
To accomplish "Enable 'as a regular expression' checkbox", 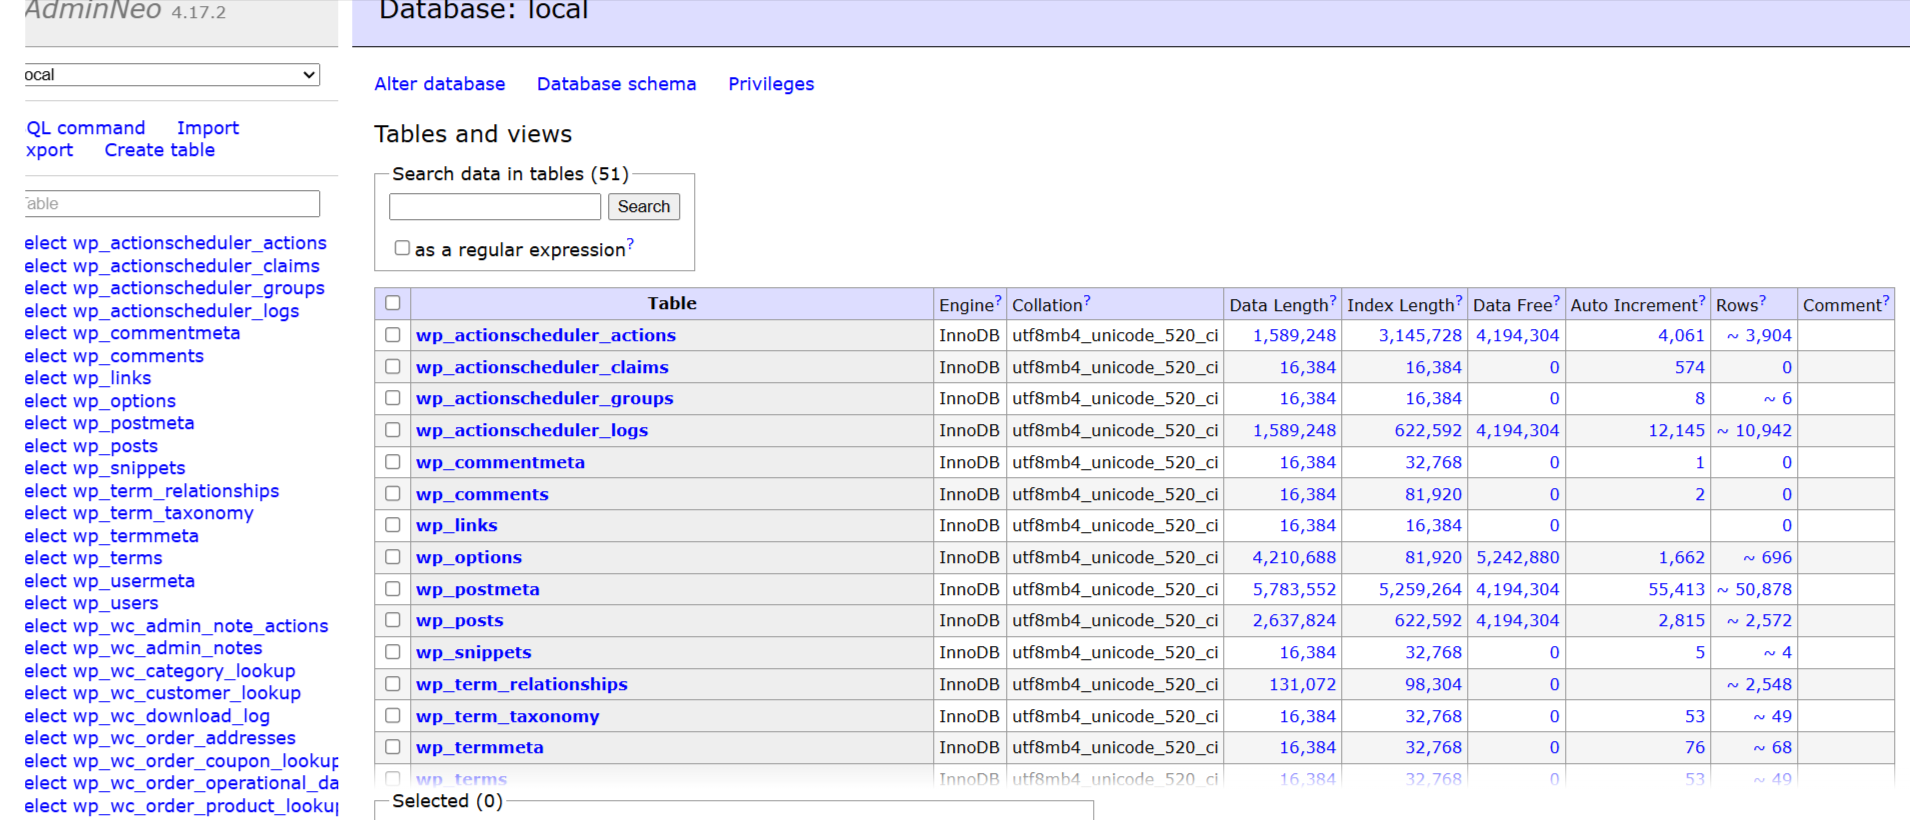I will pos(402,248).
